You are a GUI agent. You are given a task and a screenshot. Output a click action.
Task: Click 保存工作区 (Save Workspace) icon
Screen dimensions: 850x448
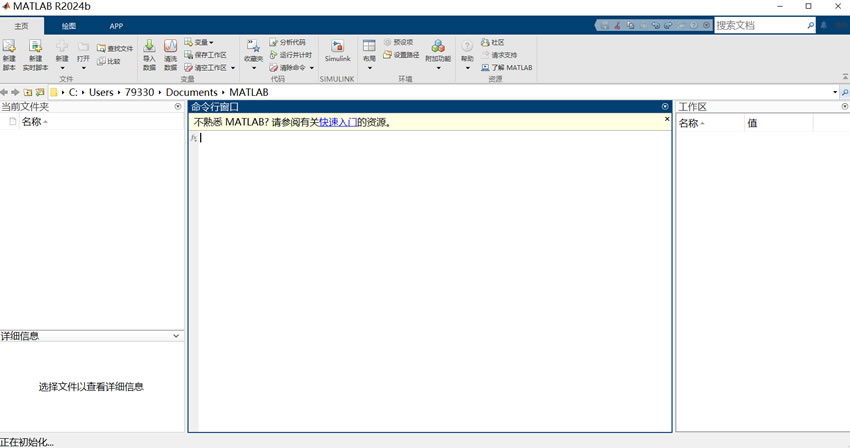click(x=188, y=55)
